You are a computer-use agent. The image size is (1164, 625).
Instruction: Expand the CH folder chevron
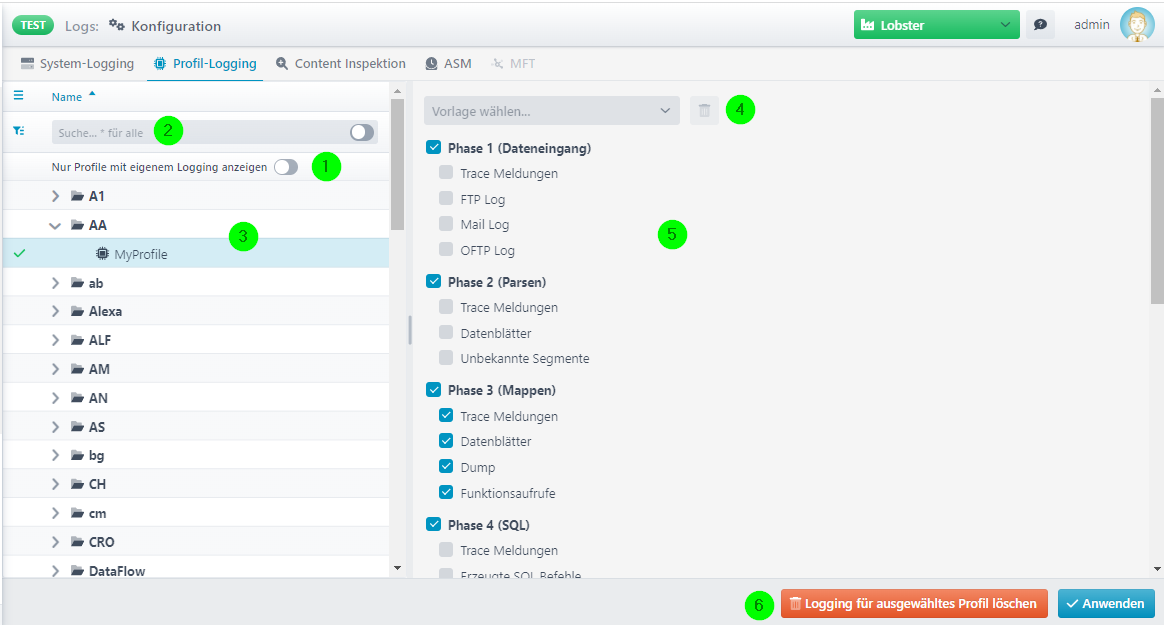pos(55,484)
